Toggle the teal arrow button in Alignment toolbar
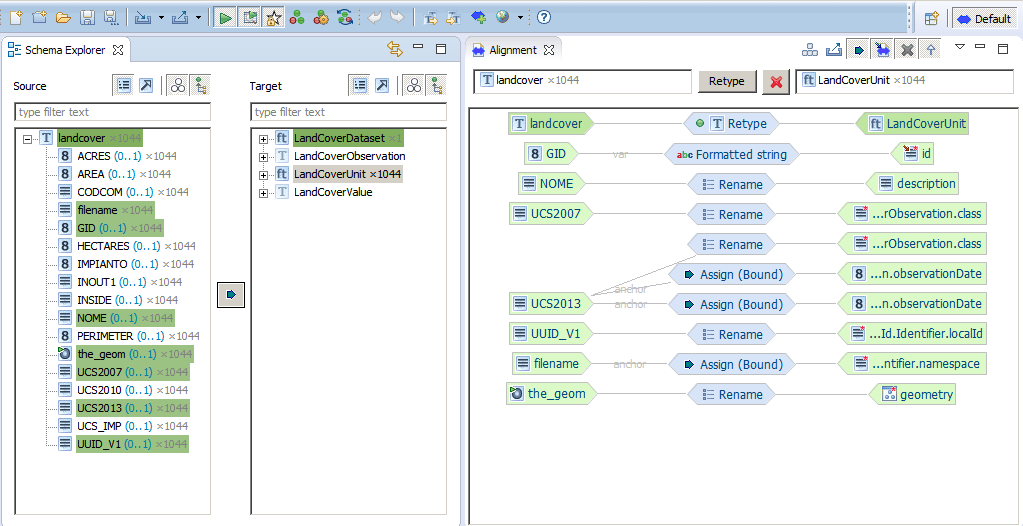 (x=859, y=50)
